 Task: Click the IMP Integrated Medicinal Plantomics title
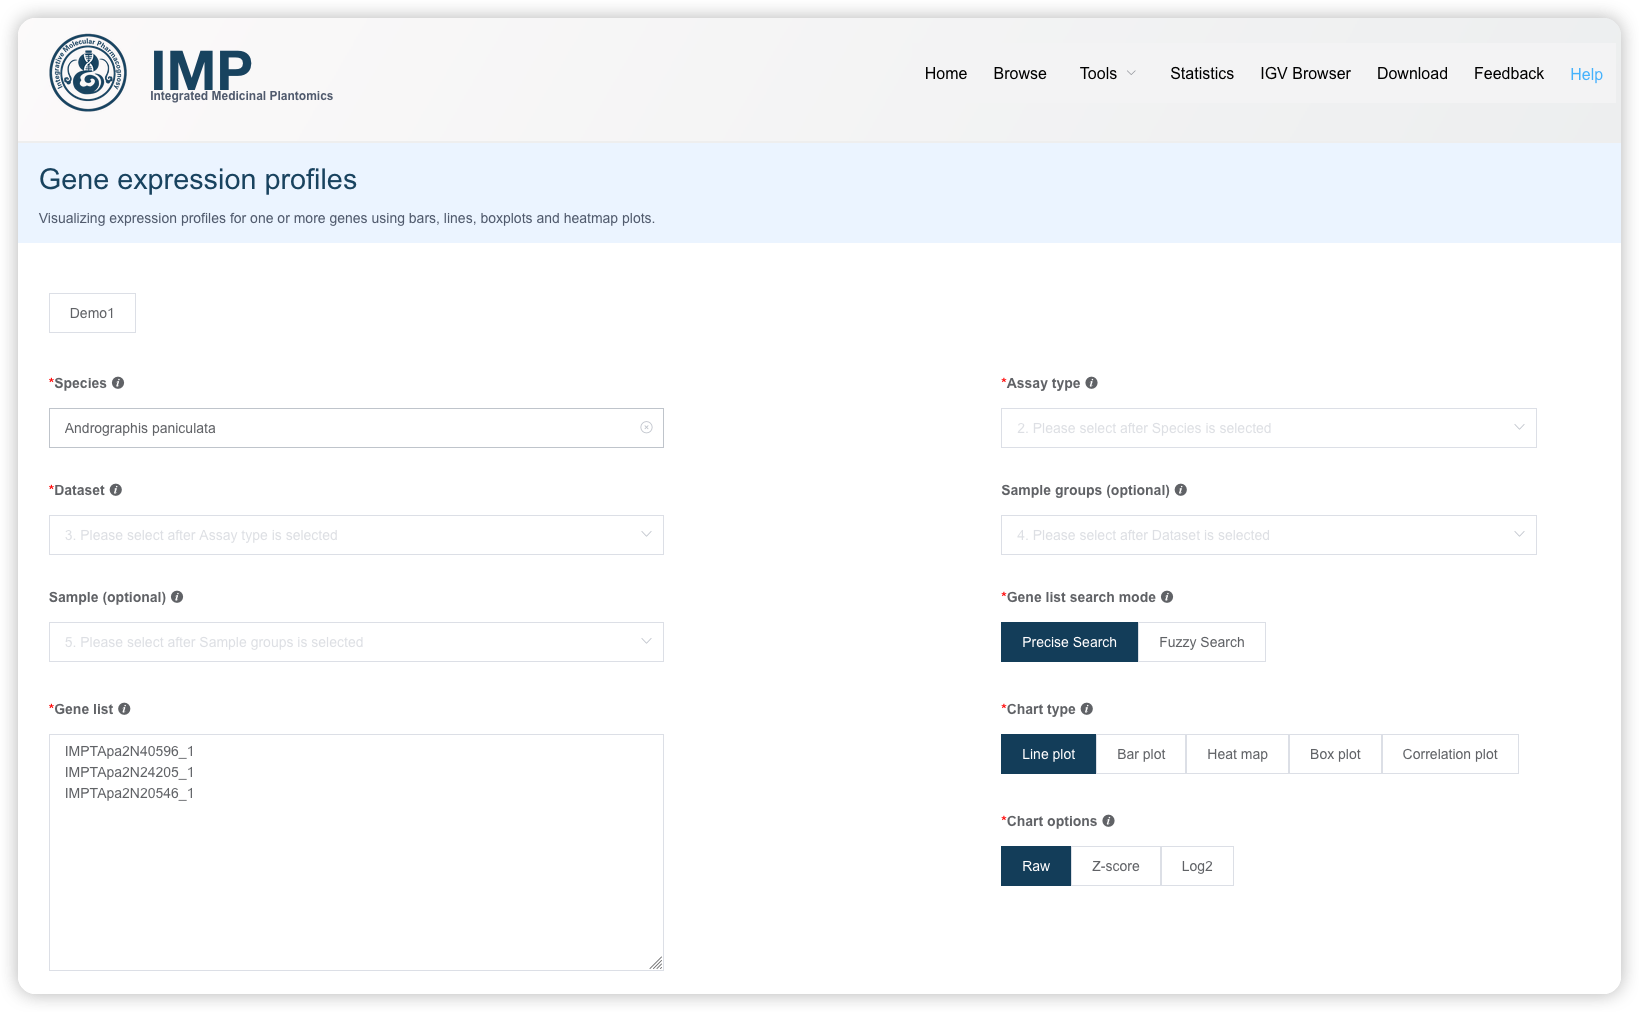click(241, 75)
